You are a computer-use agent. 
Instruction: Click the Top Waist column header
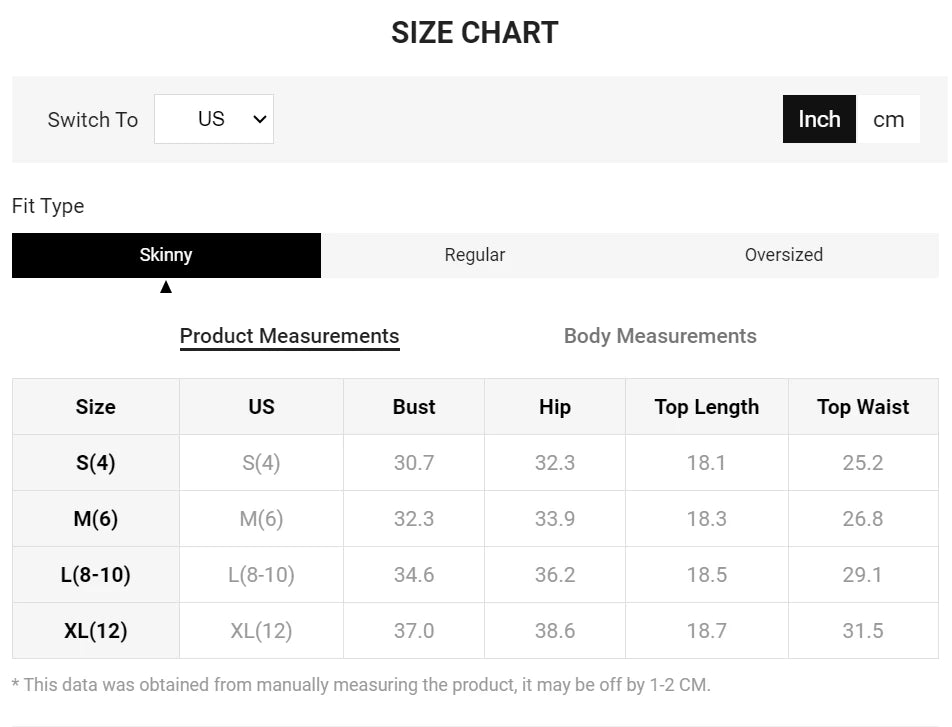pyautogui.click(x=863, y=407)
